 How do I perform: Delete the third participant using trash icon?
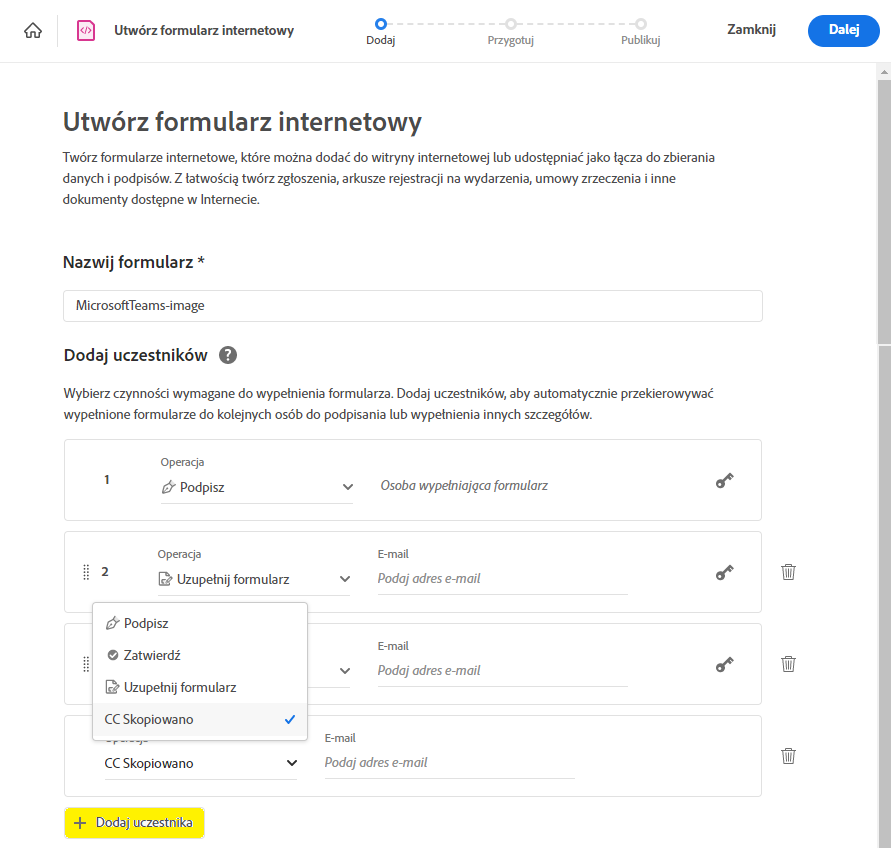(x=788, y=664)
